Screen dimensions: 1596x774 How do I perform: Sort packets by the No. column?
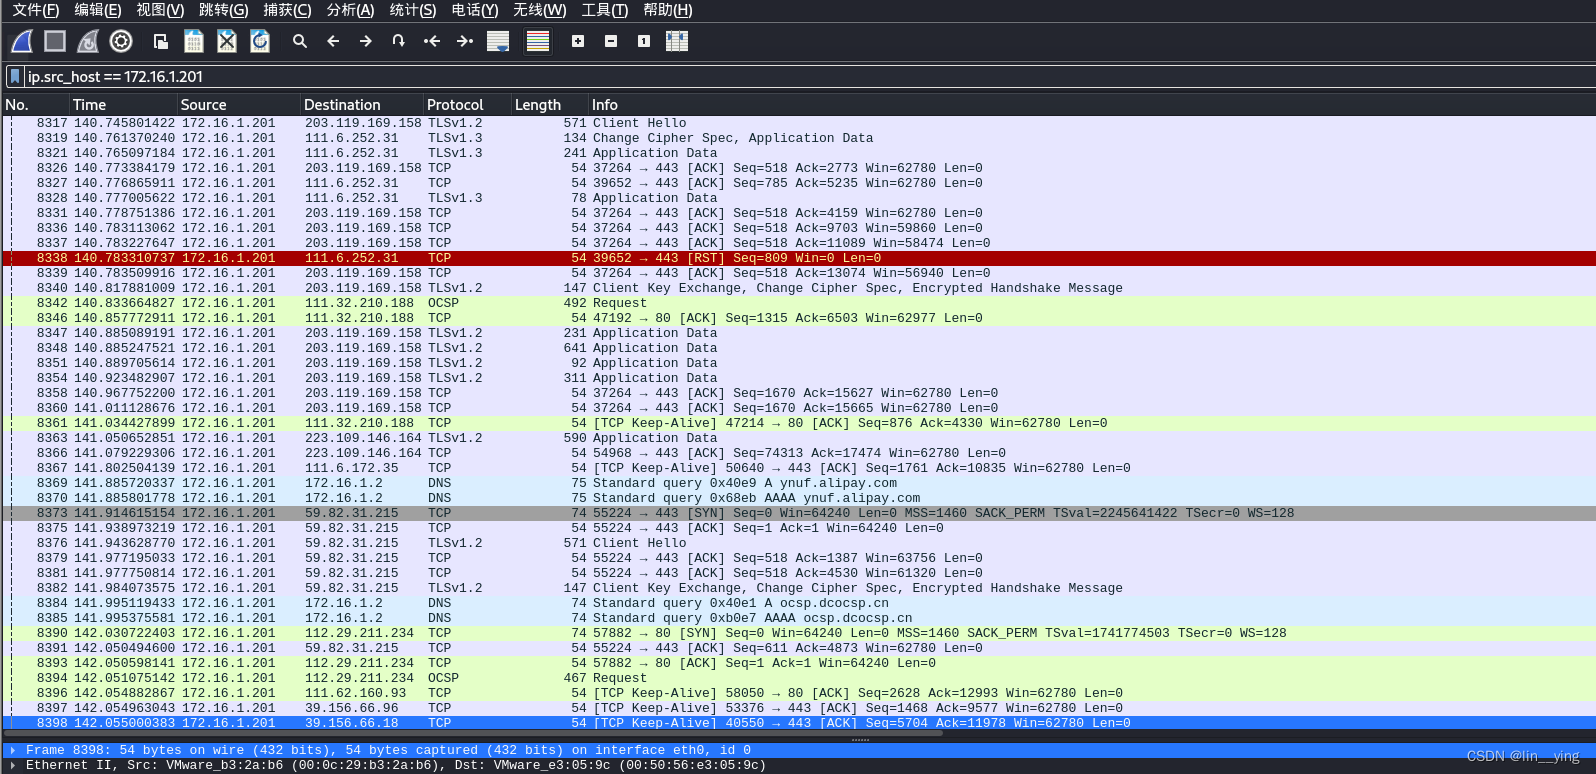point(35,105)
